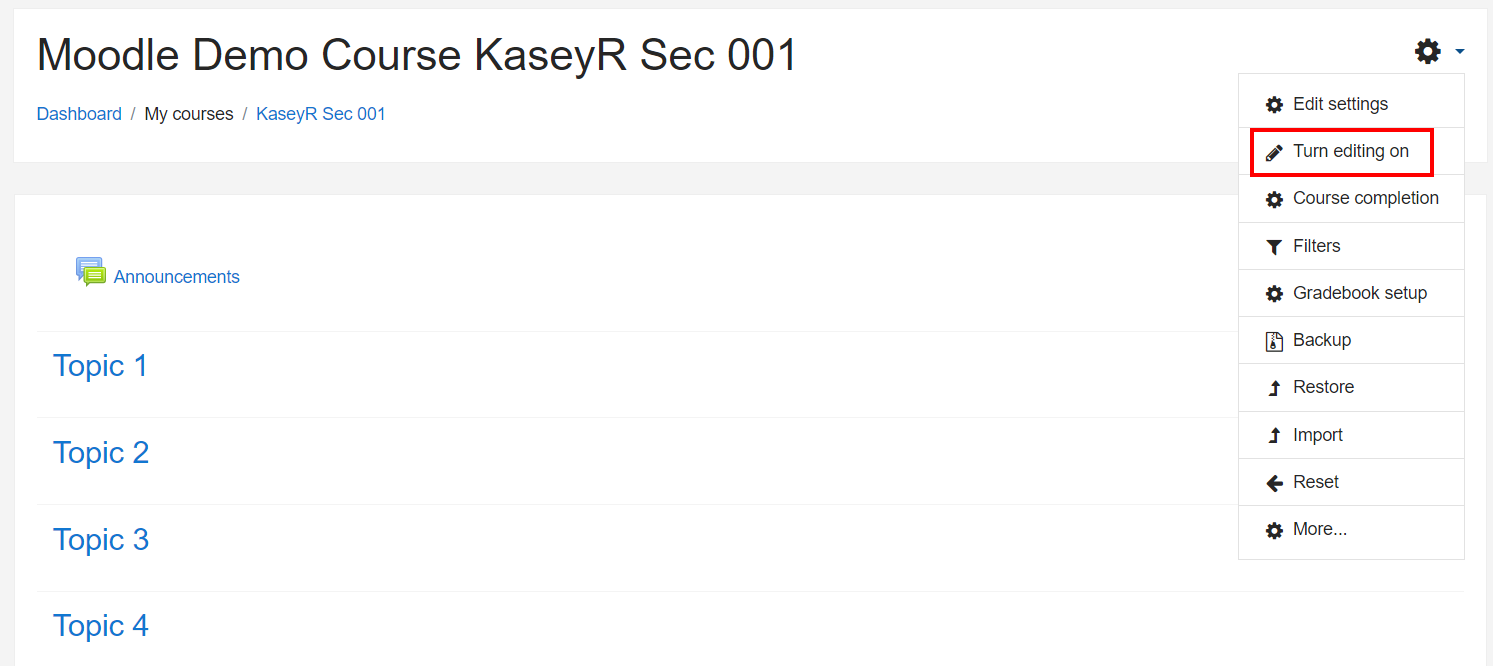Choose Import from the actions menu
This screenshot has width=1493, height=666.
pos(1317,435)
